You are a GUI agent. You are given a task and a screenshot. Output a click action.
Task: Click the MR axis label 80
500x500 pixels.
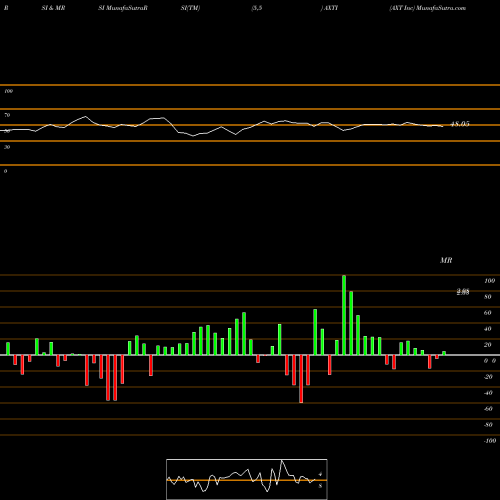(488, 297)
